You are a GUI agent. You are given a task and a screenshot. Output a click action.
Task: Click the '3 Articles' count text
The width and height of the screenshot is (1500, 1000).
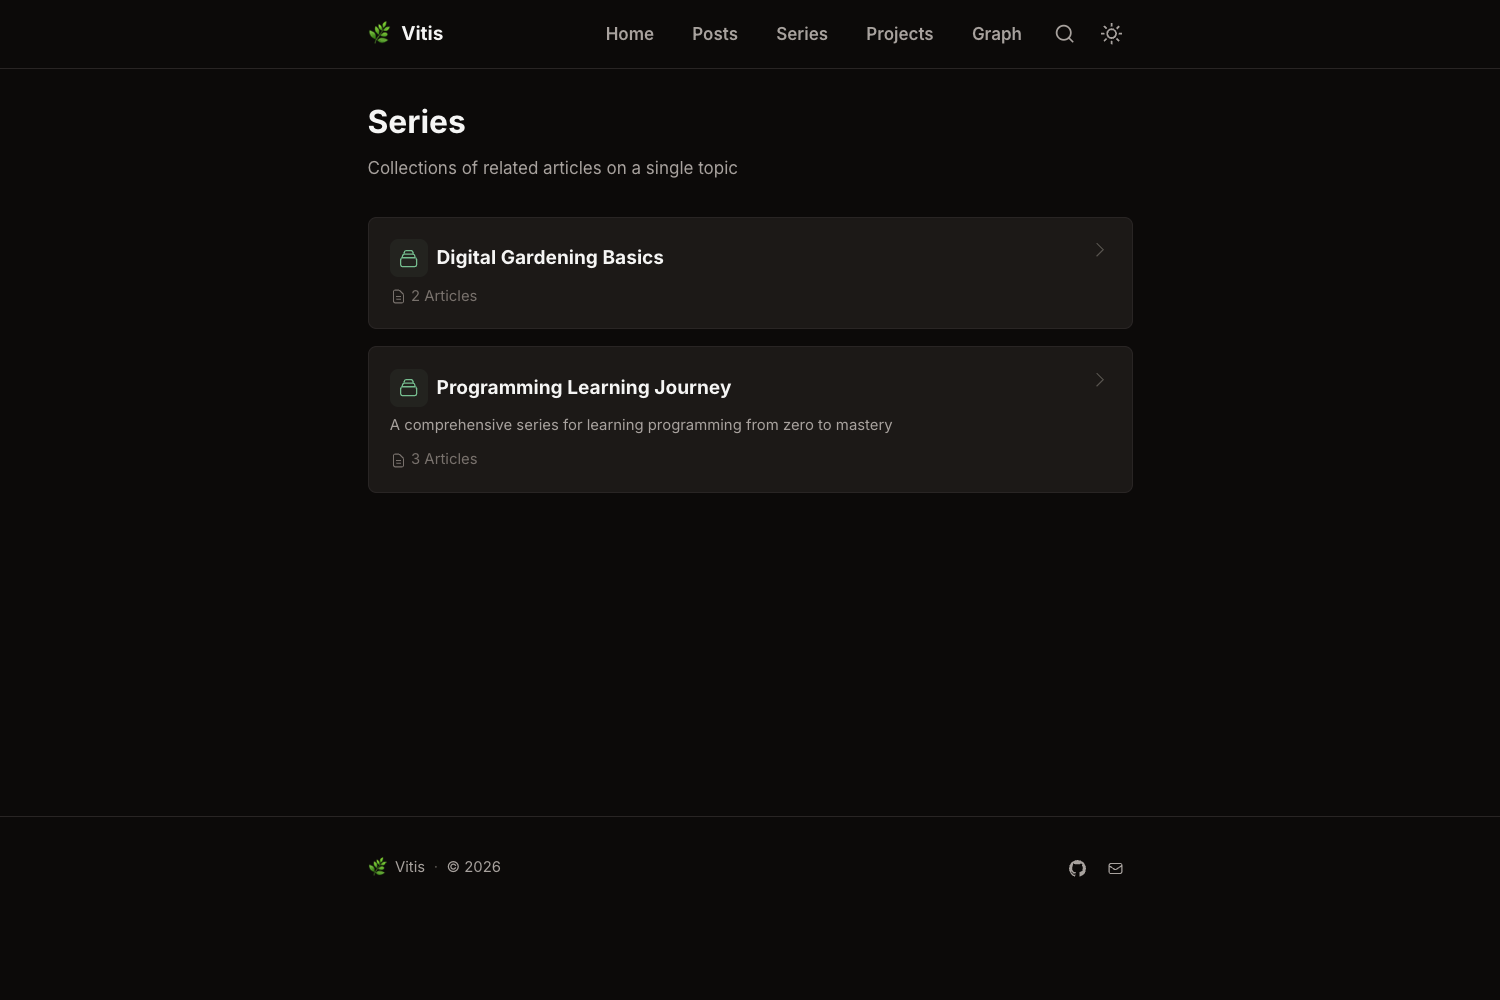pos(444,459)
